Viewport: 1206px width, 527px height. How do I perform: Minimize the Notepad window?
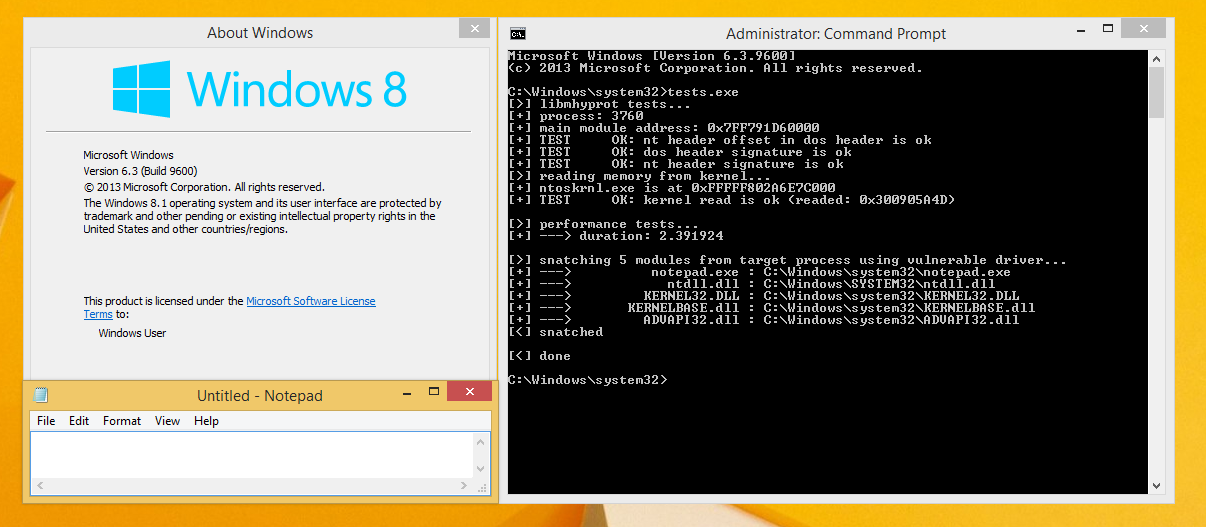(x=406, y=392)
